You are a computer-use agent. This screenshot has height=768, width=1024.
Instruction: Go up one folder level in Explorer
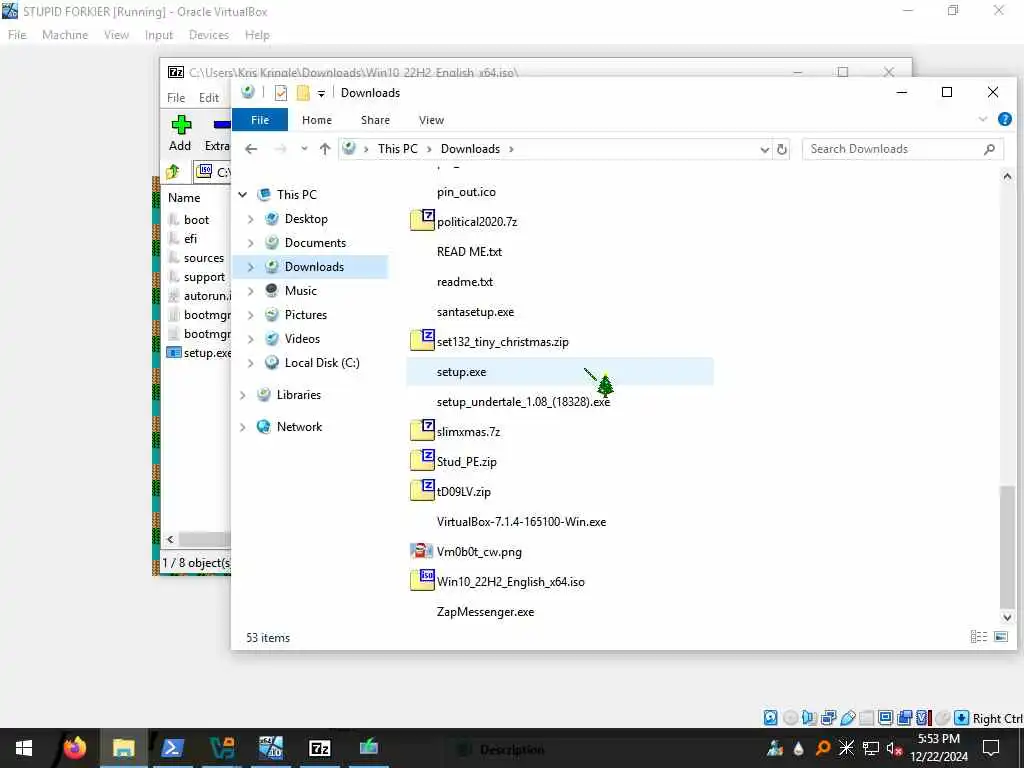[x=325, y=149]
